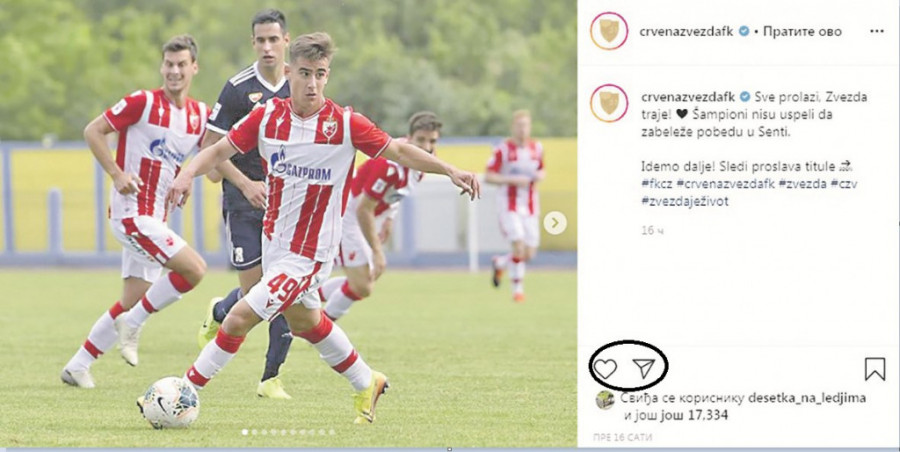Select the first carousel indicator dot
The height and width of the screenshot is (452, 900).
[245, 432]
